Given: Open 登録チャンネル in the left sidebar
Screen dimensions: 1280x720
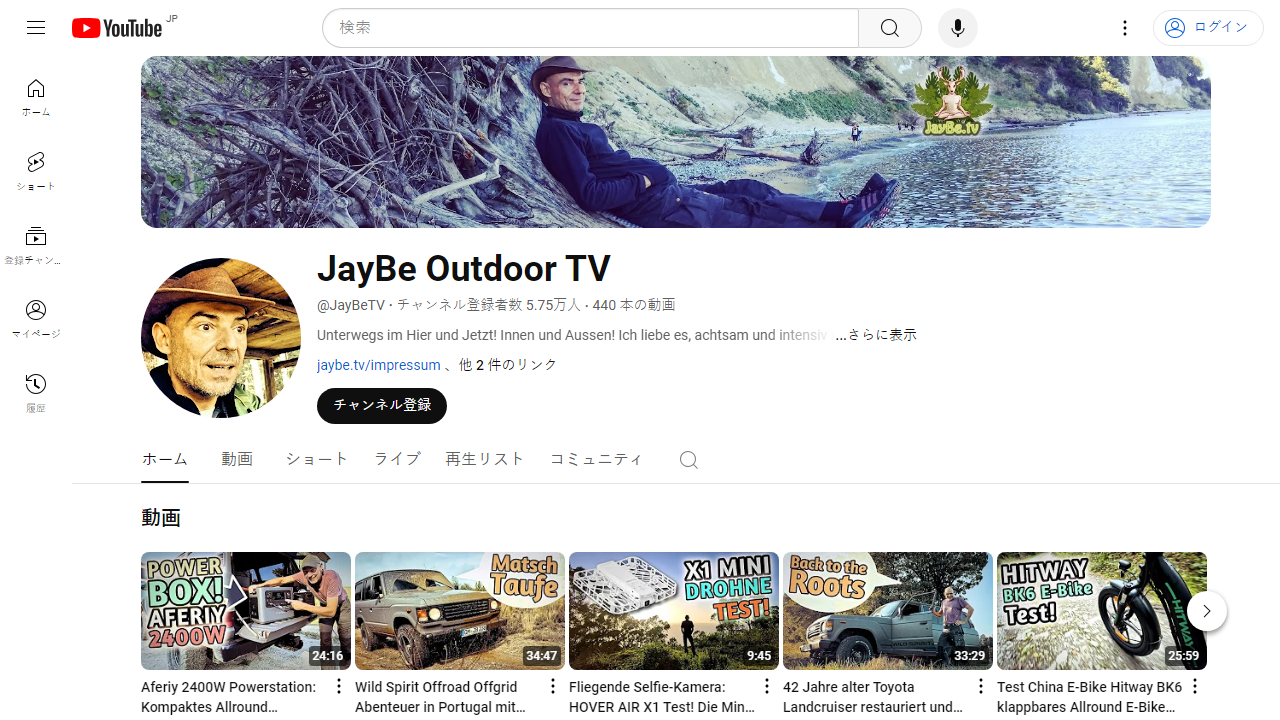Looking at the screenshot, I should click(x=36, y=246).
